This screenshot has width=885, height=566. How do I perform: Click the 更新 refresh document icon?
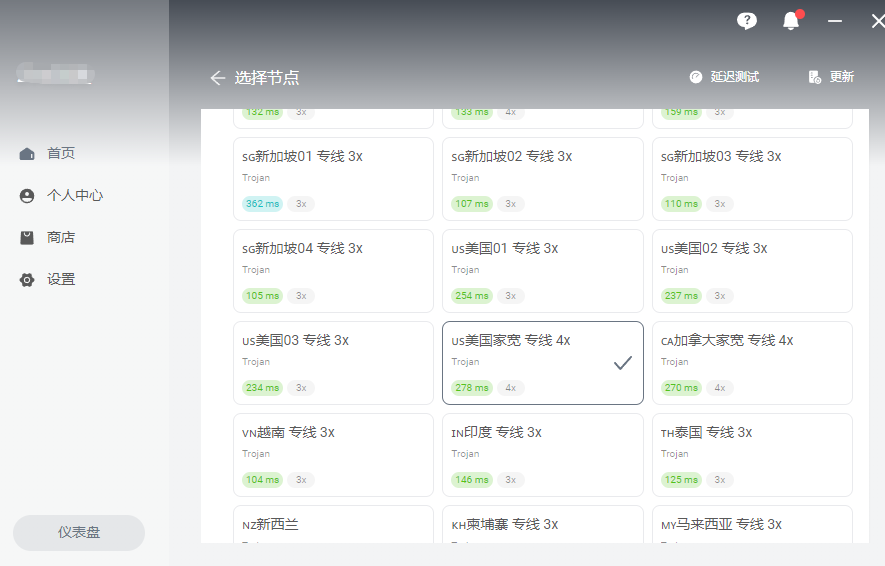point(814,77)
